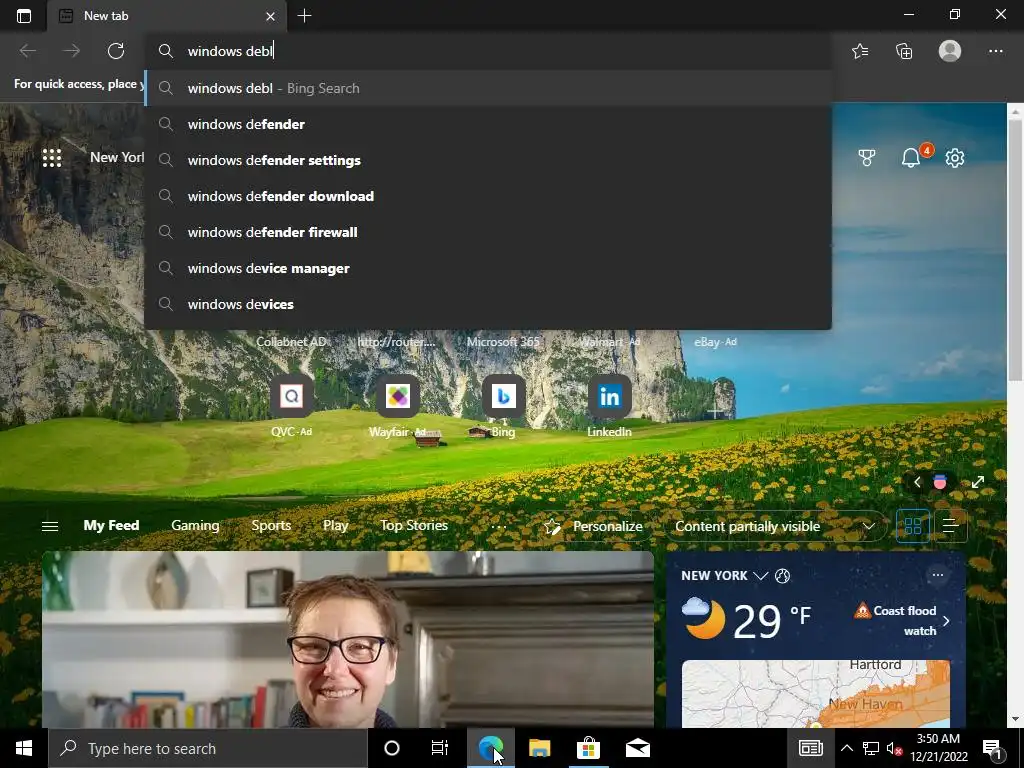1024x768 pixels.
Task: Open the app launcher grid icon
Action: click(52, 157)
